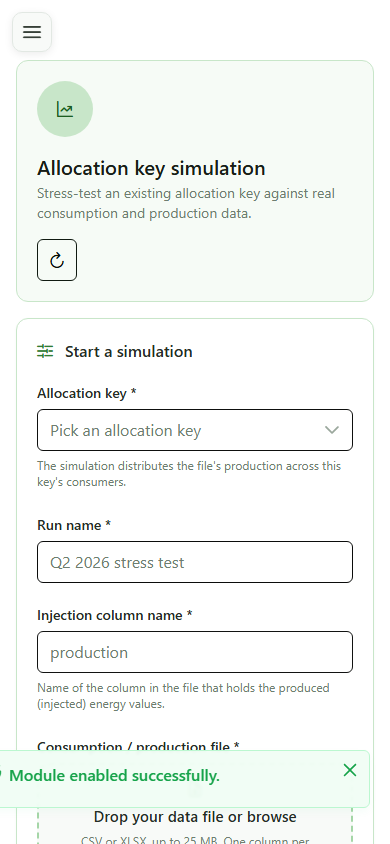Click the injection column helper text
This screenshot has height=844, width=390.
tap(183, 695)
